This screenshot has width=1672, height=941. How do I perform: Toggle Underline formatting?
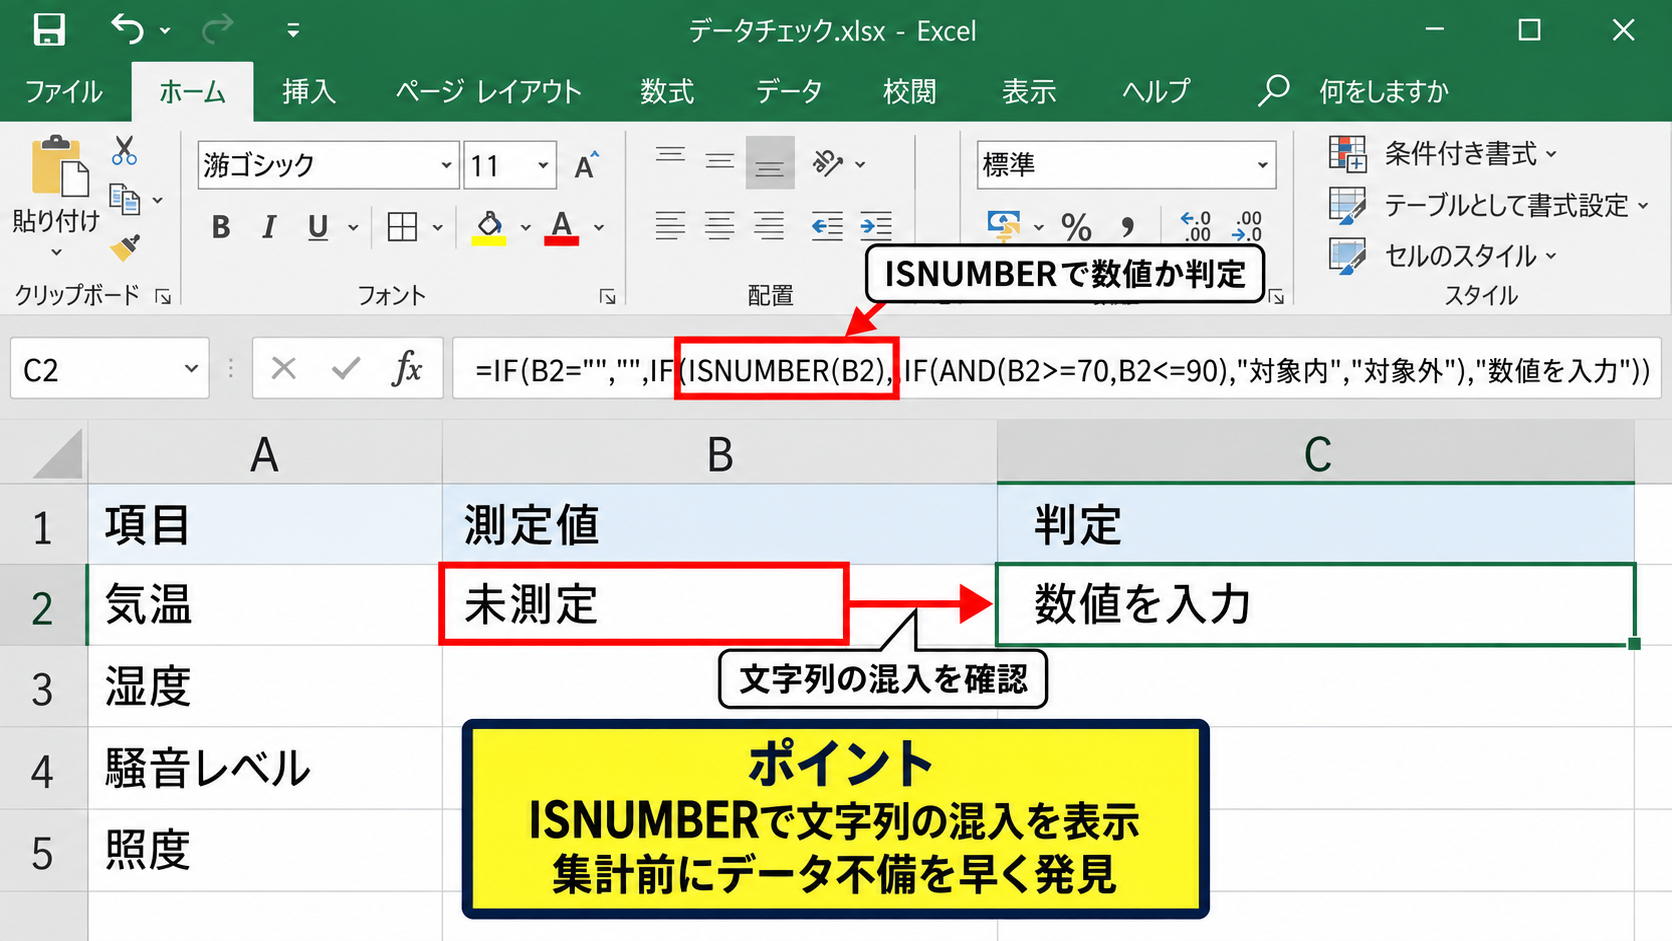(x=318, y=228)
